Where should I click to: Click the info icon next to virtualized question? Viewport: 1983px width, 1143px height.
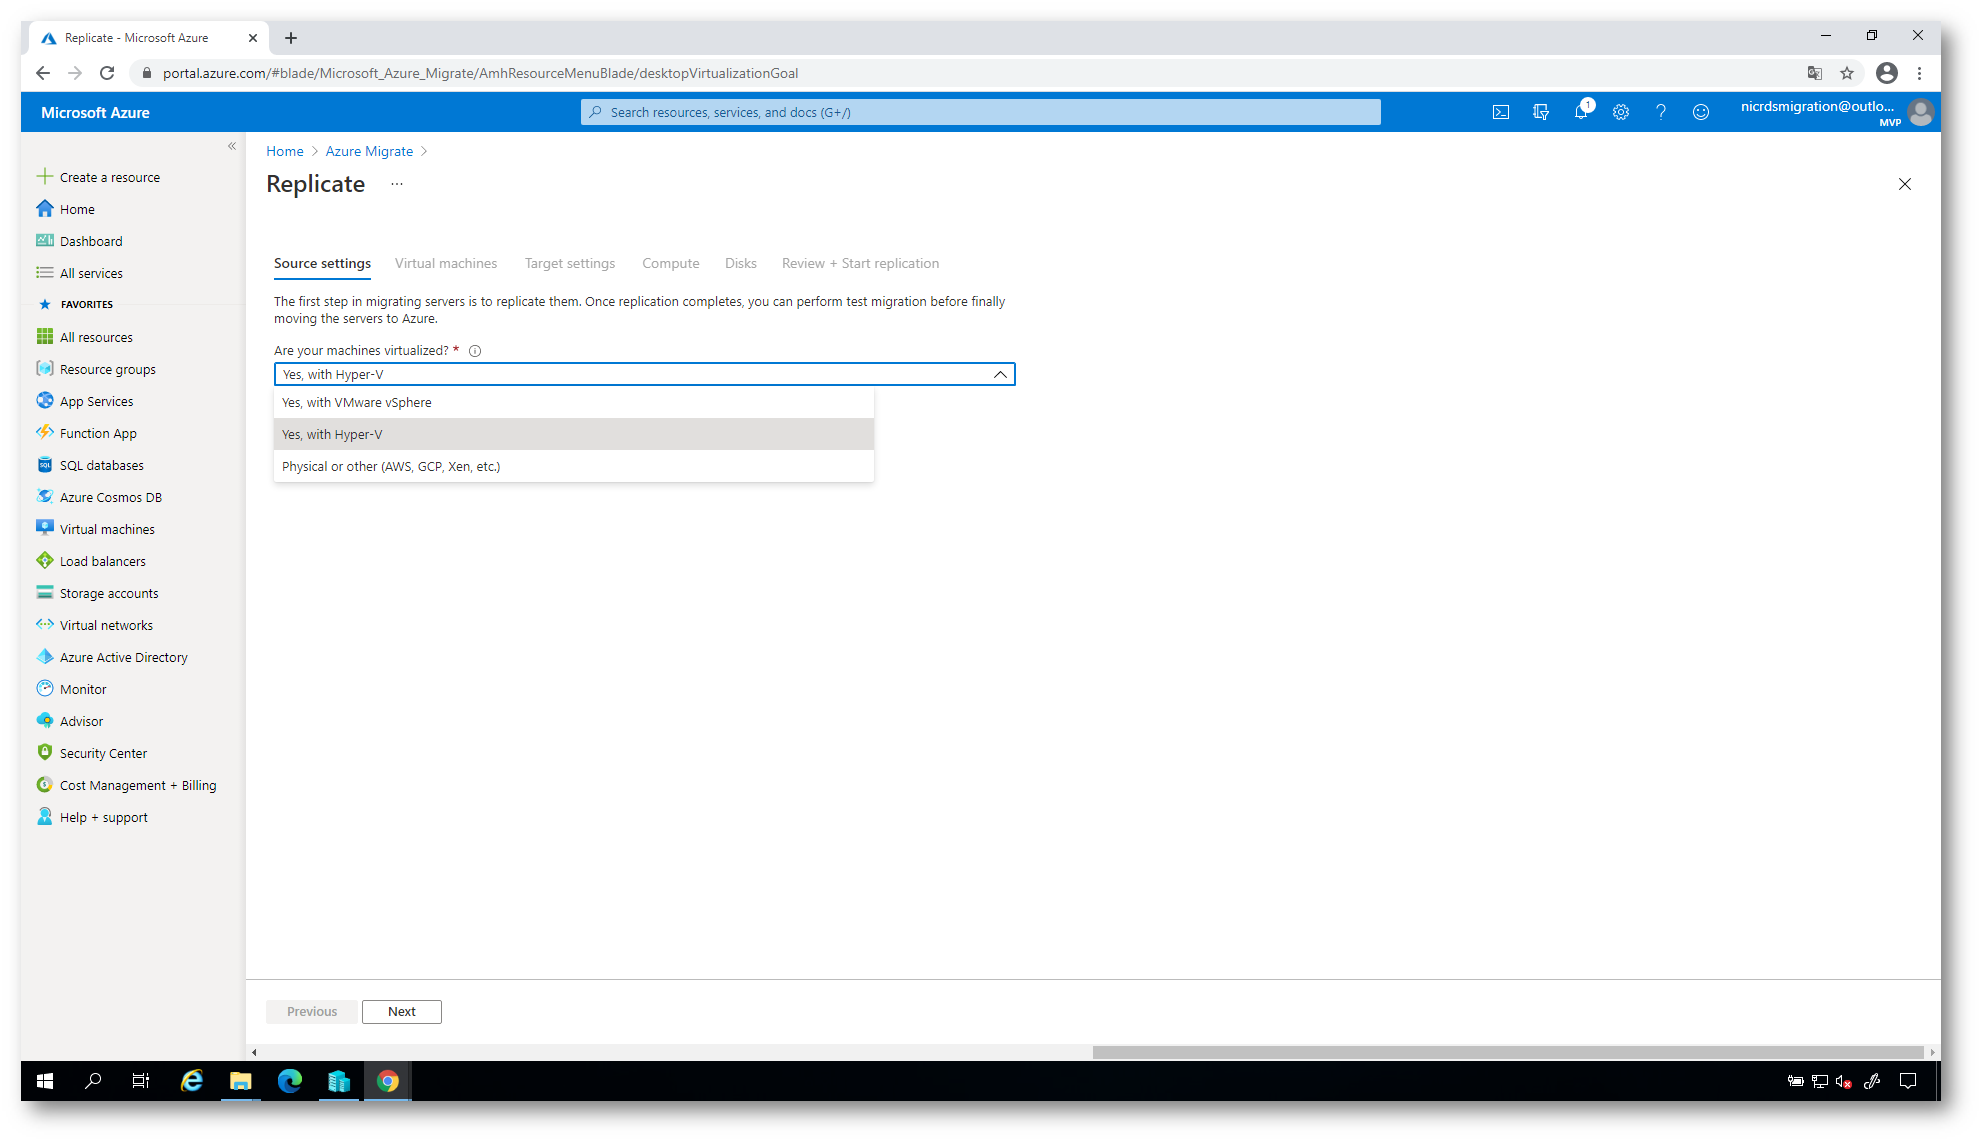click(x=475, y=351)
